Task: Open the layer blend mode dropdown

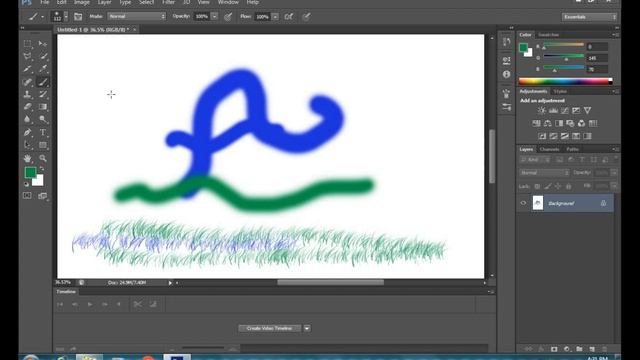Action: 544,173
